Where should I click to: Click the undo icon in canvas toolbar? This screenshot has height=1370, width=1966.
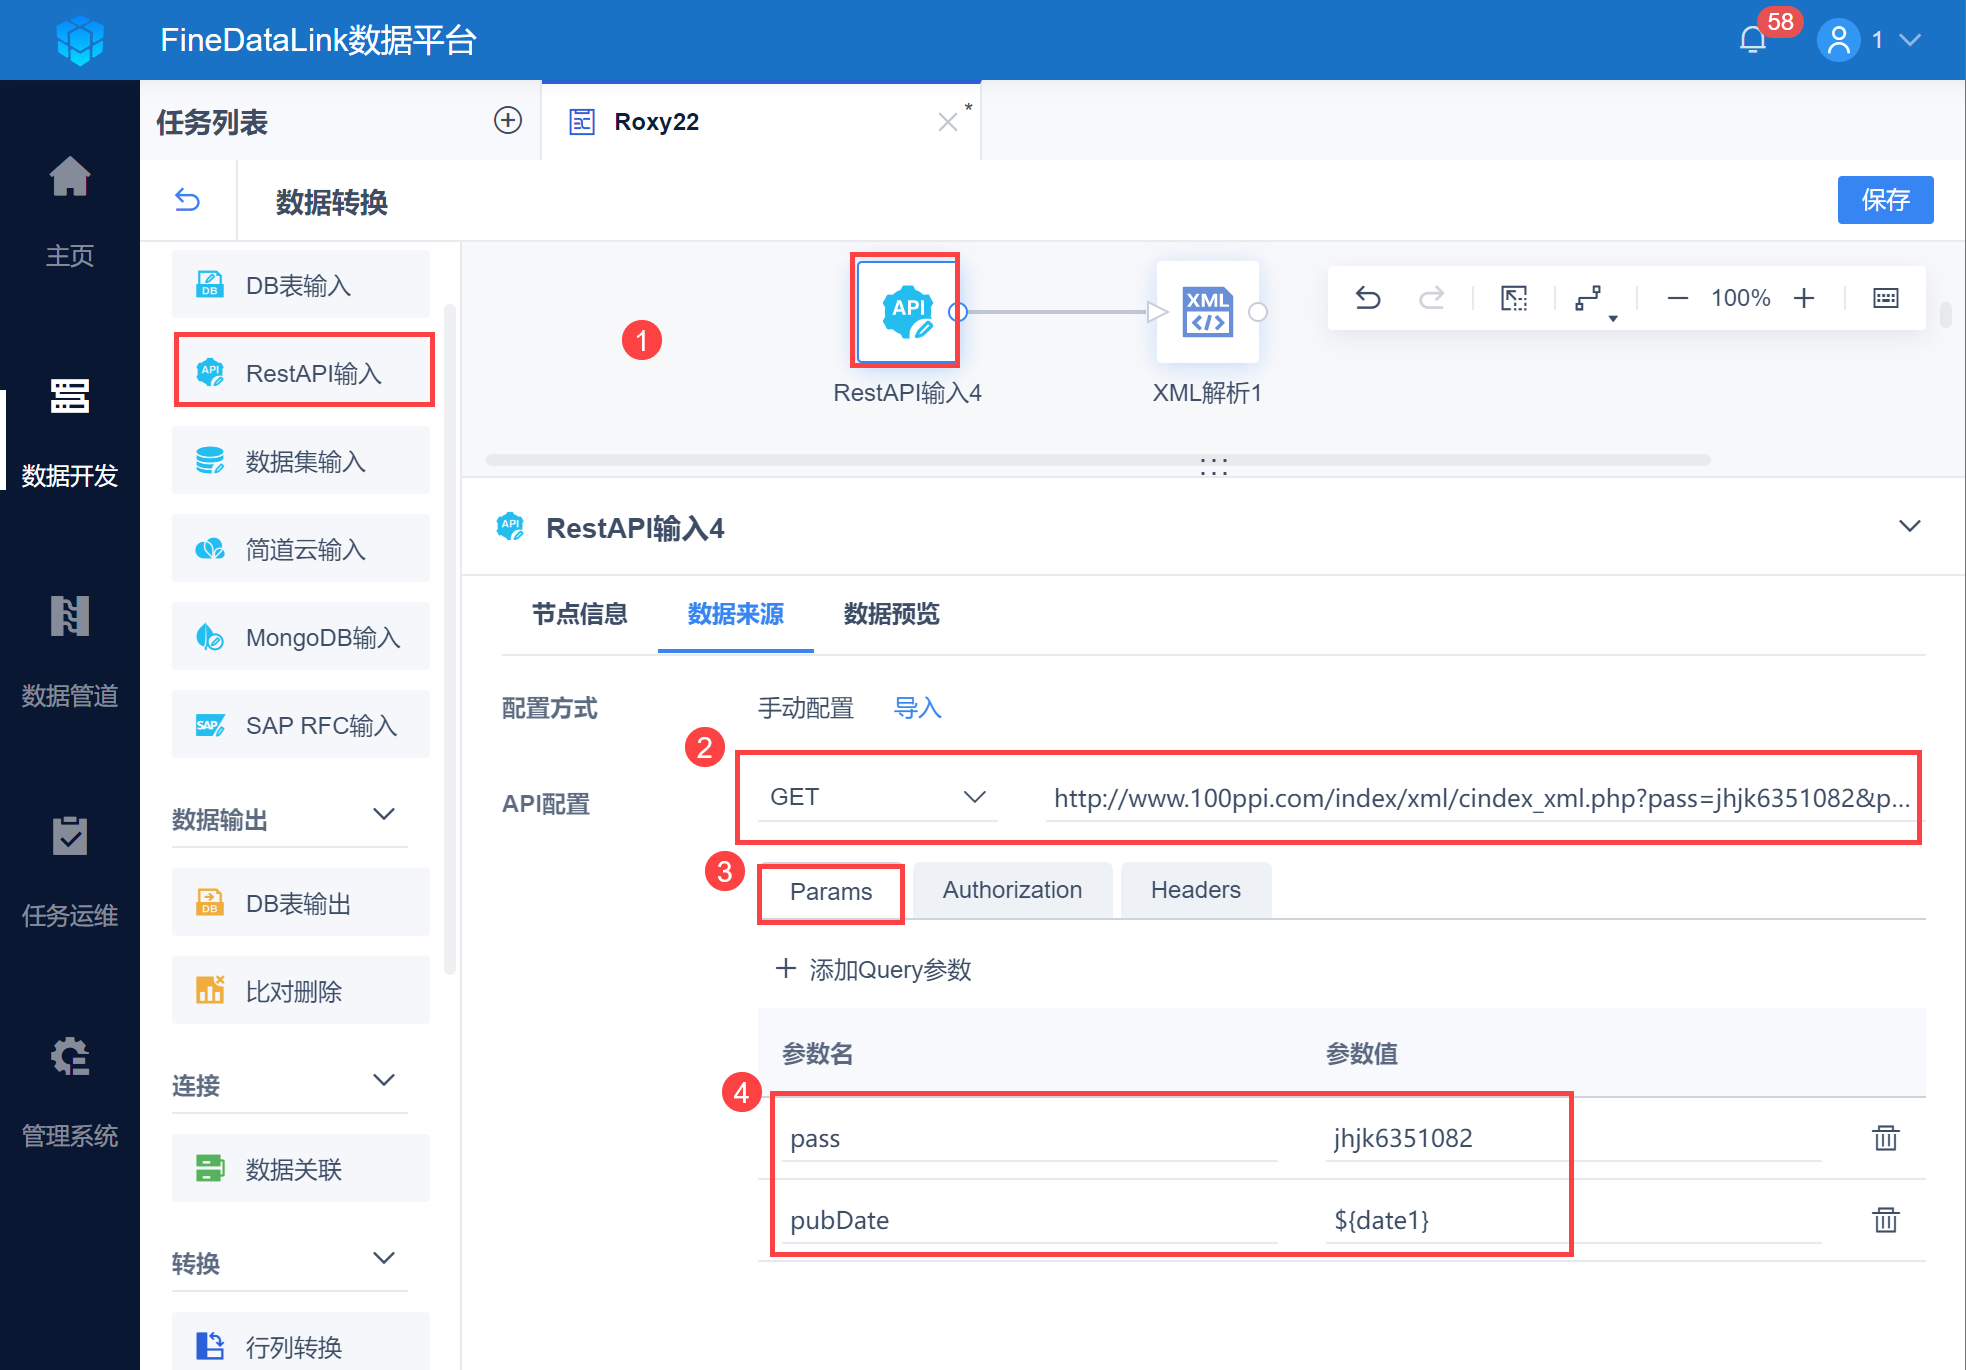click(1367, 298)
